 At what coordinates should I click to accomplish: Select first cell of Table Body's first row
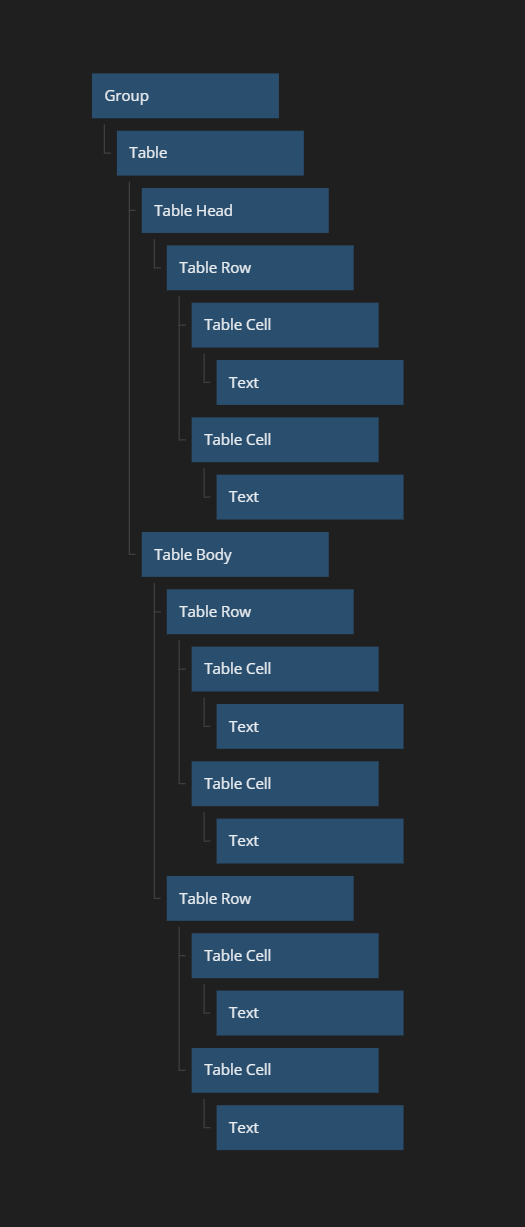[285, 669]
